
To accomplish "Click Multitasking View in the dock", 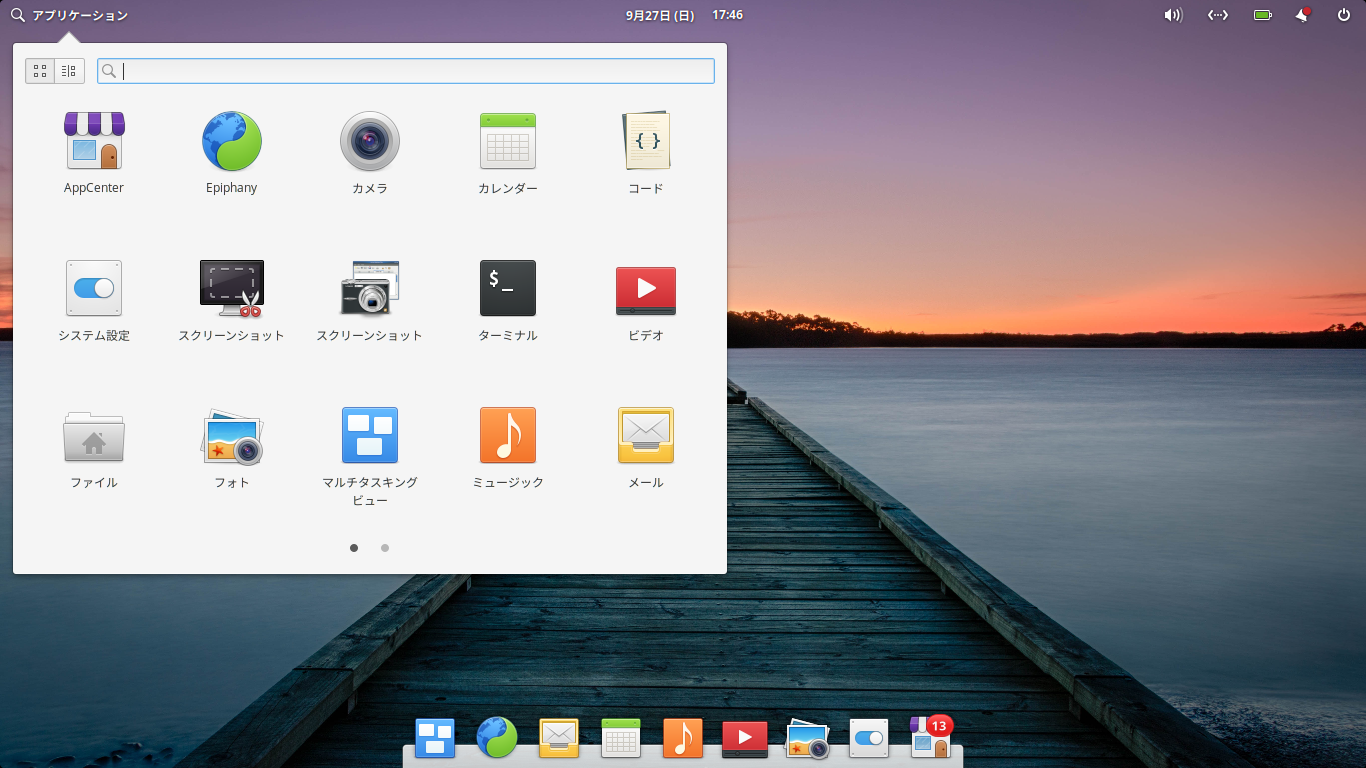I will pyautogui.click(x=435, y=738).
